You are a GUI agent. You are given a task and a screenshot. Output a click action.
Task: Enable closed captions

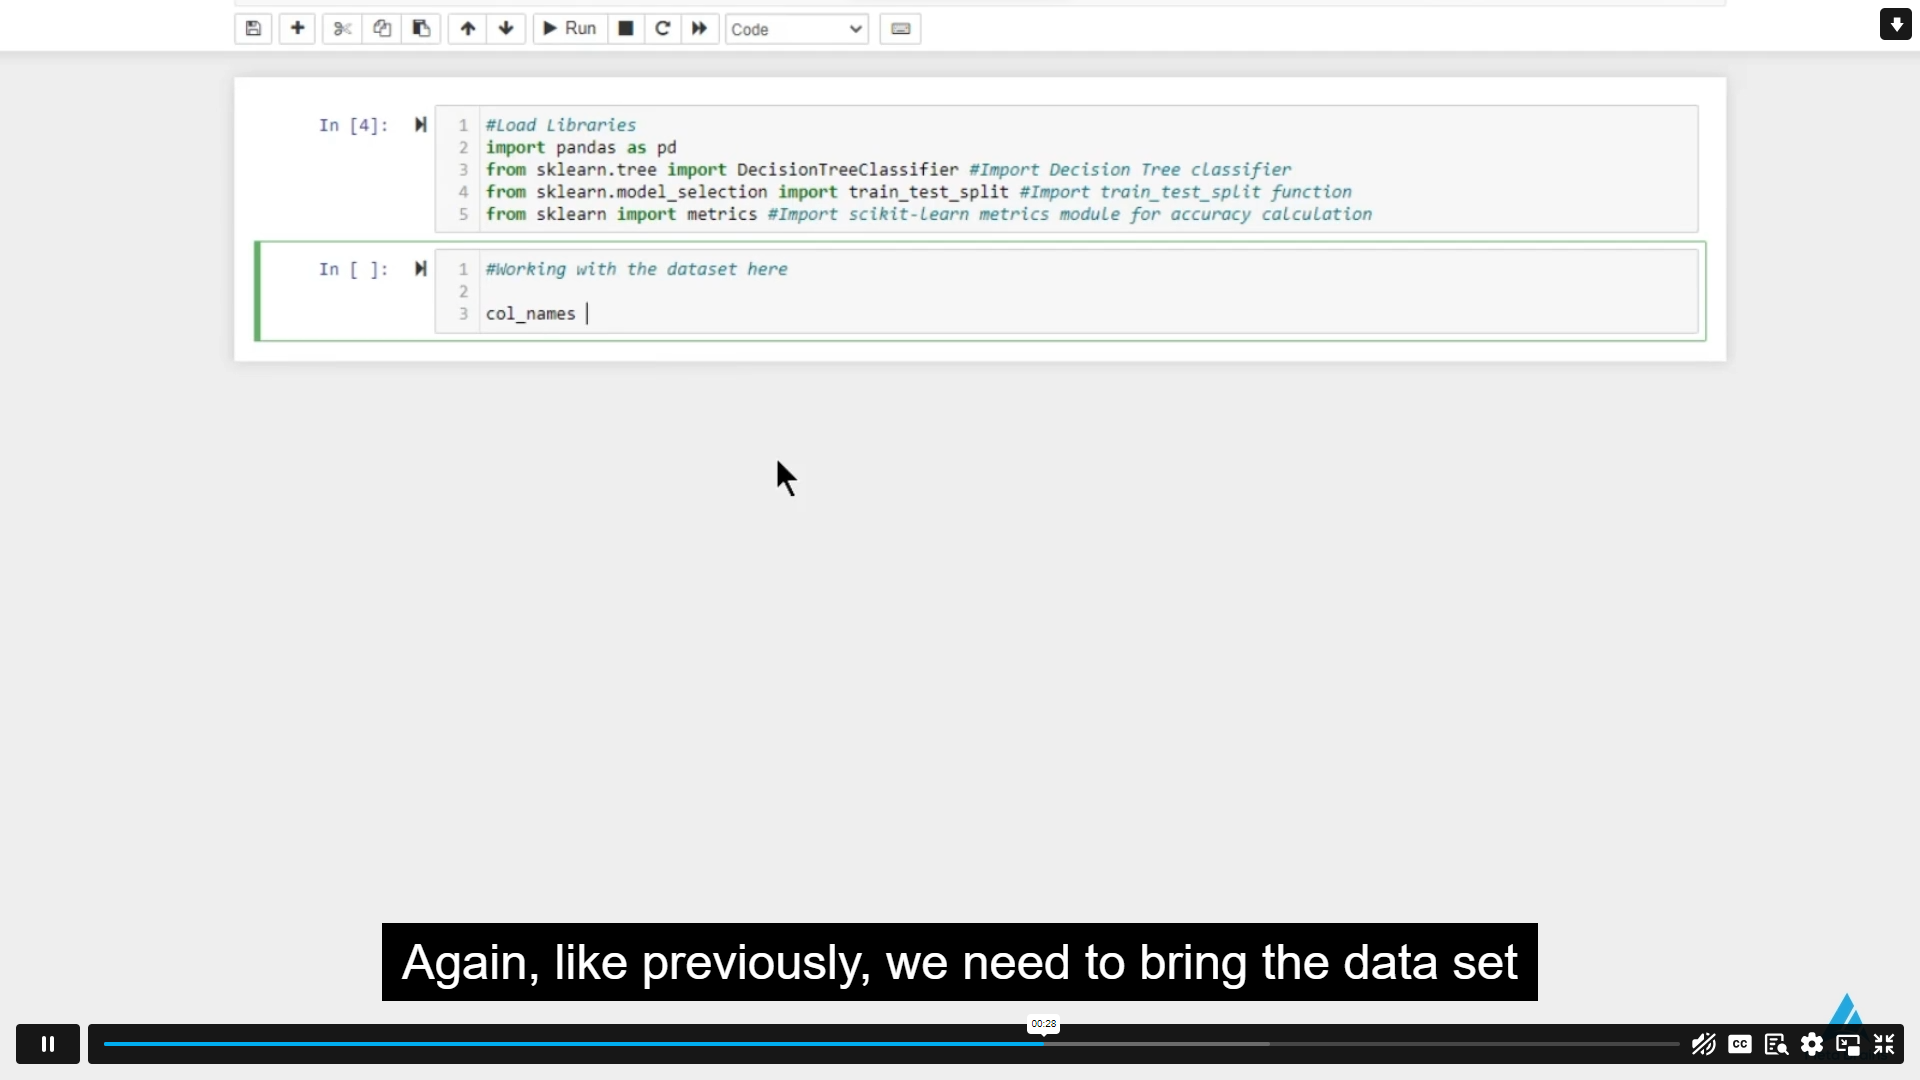click(1740, 1044)
